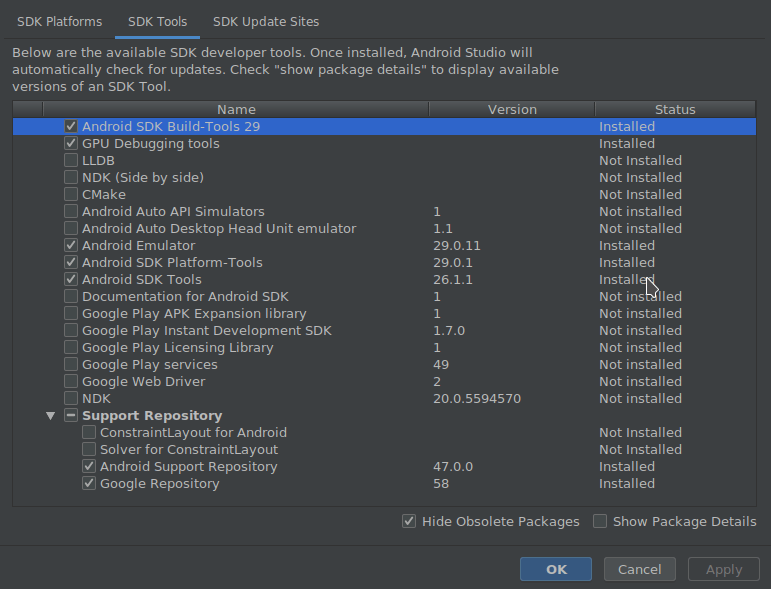The width and height of the screenshot is (771, 589).
Task: Sort by the Name column header
Action: pos(236,109)
